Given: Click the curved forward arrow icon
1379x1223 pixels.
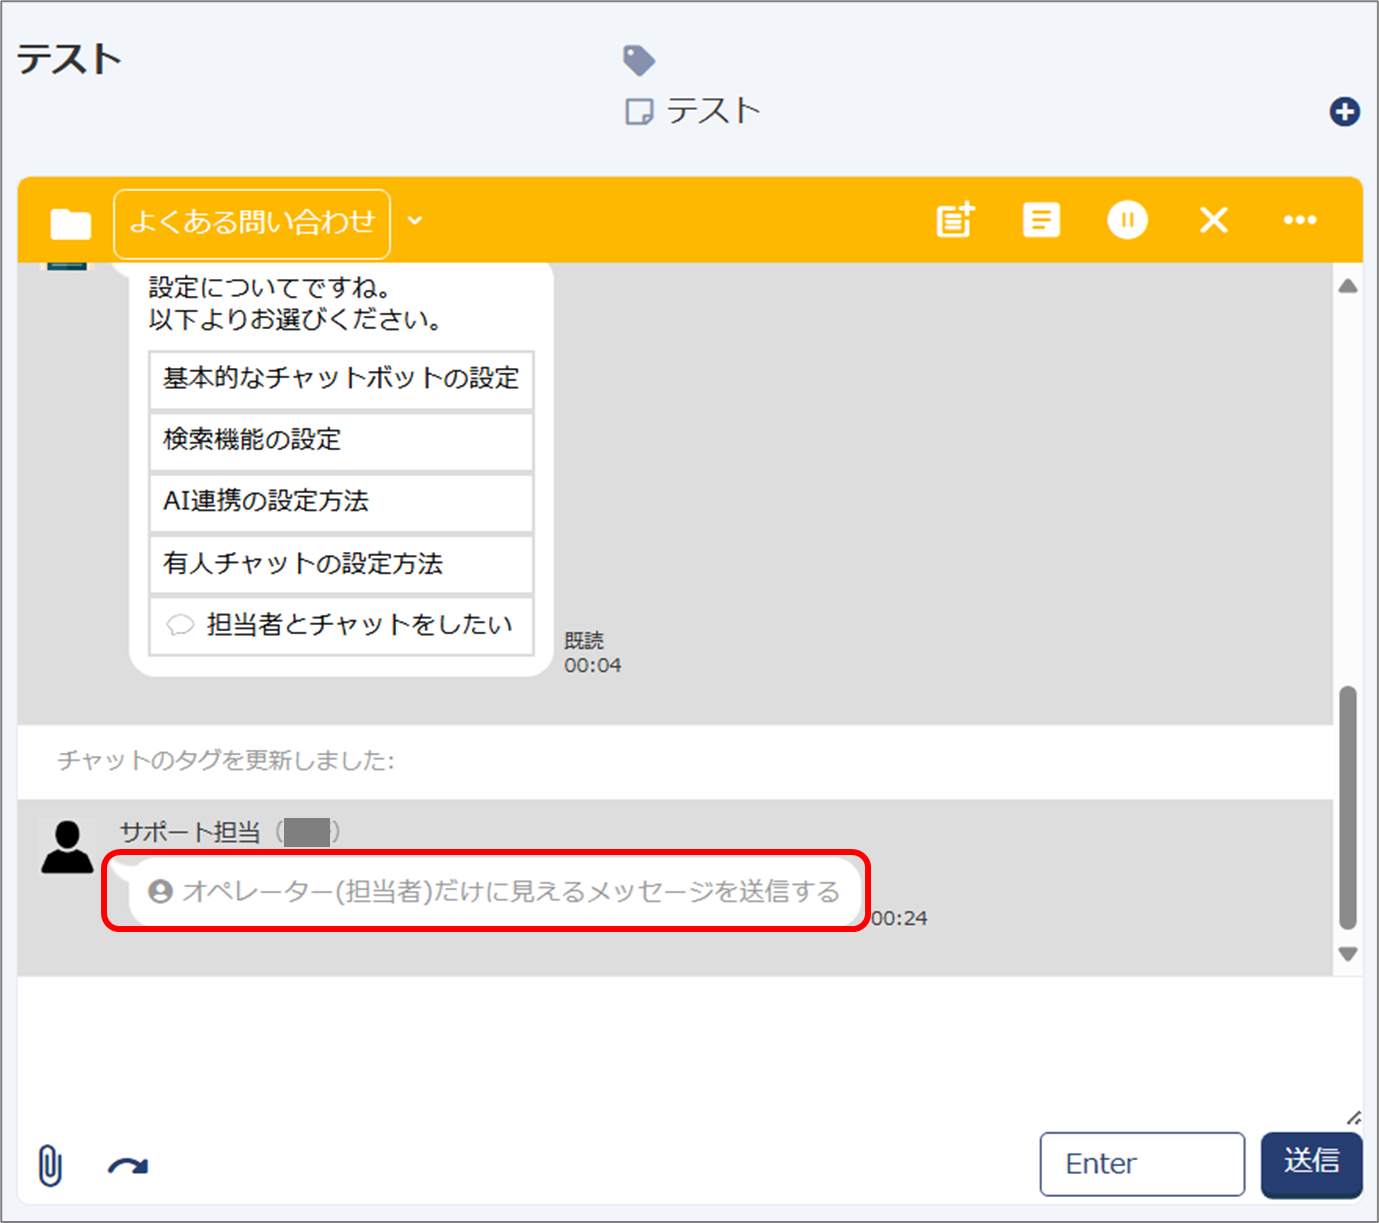Looking at the screenshot, I should pos(128,1166).
